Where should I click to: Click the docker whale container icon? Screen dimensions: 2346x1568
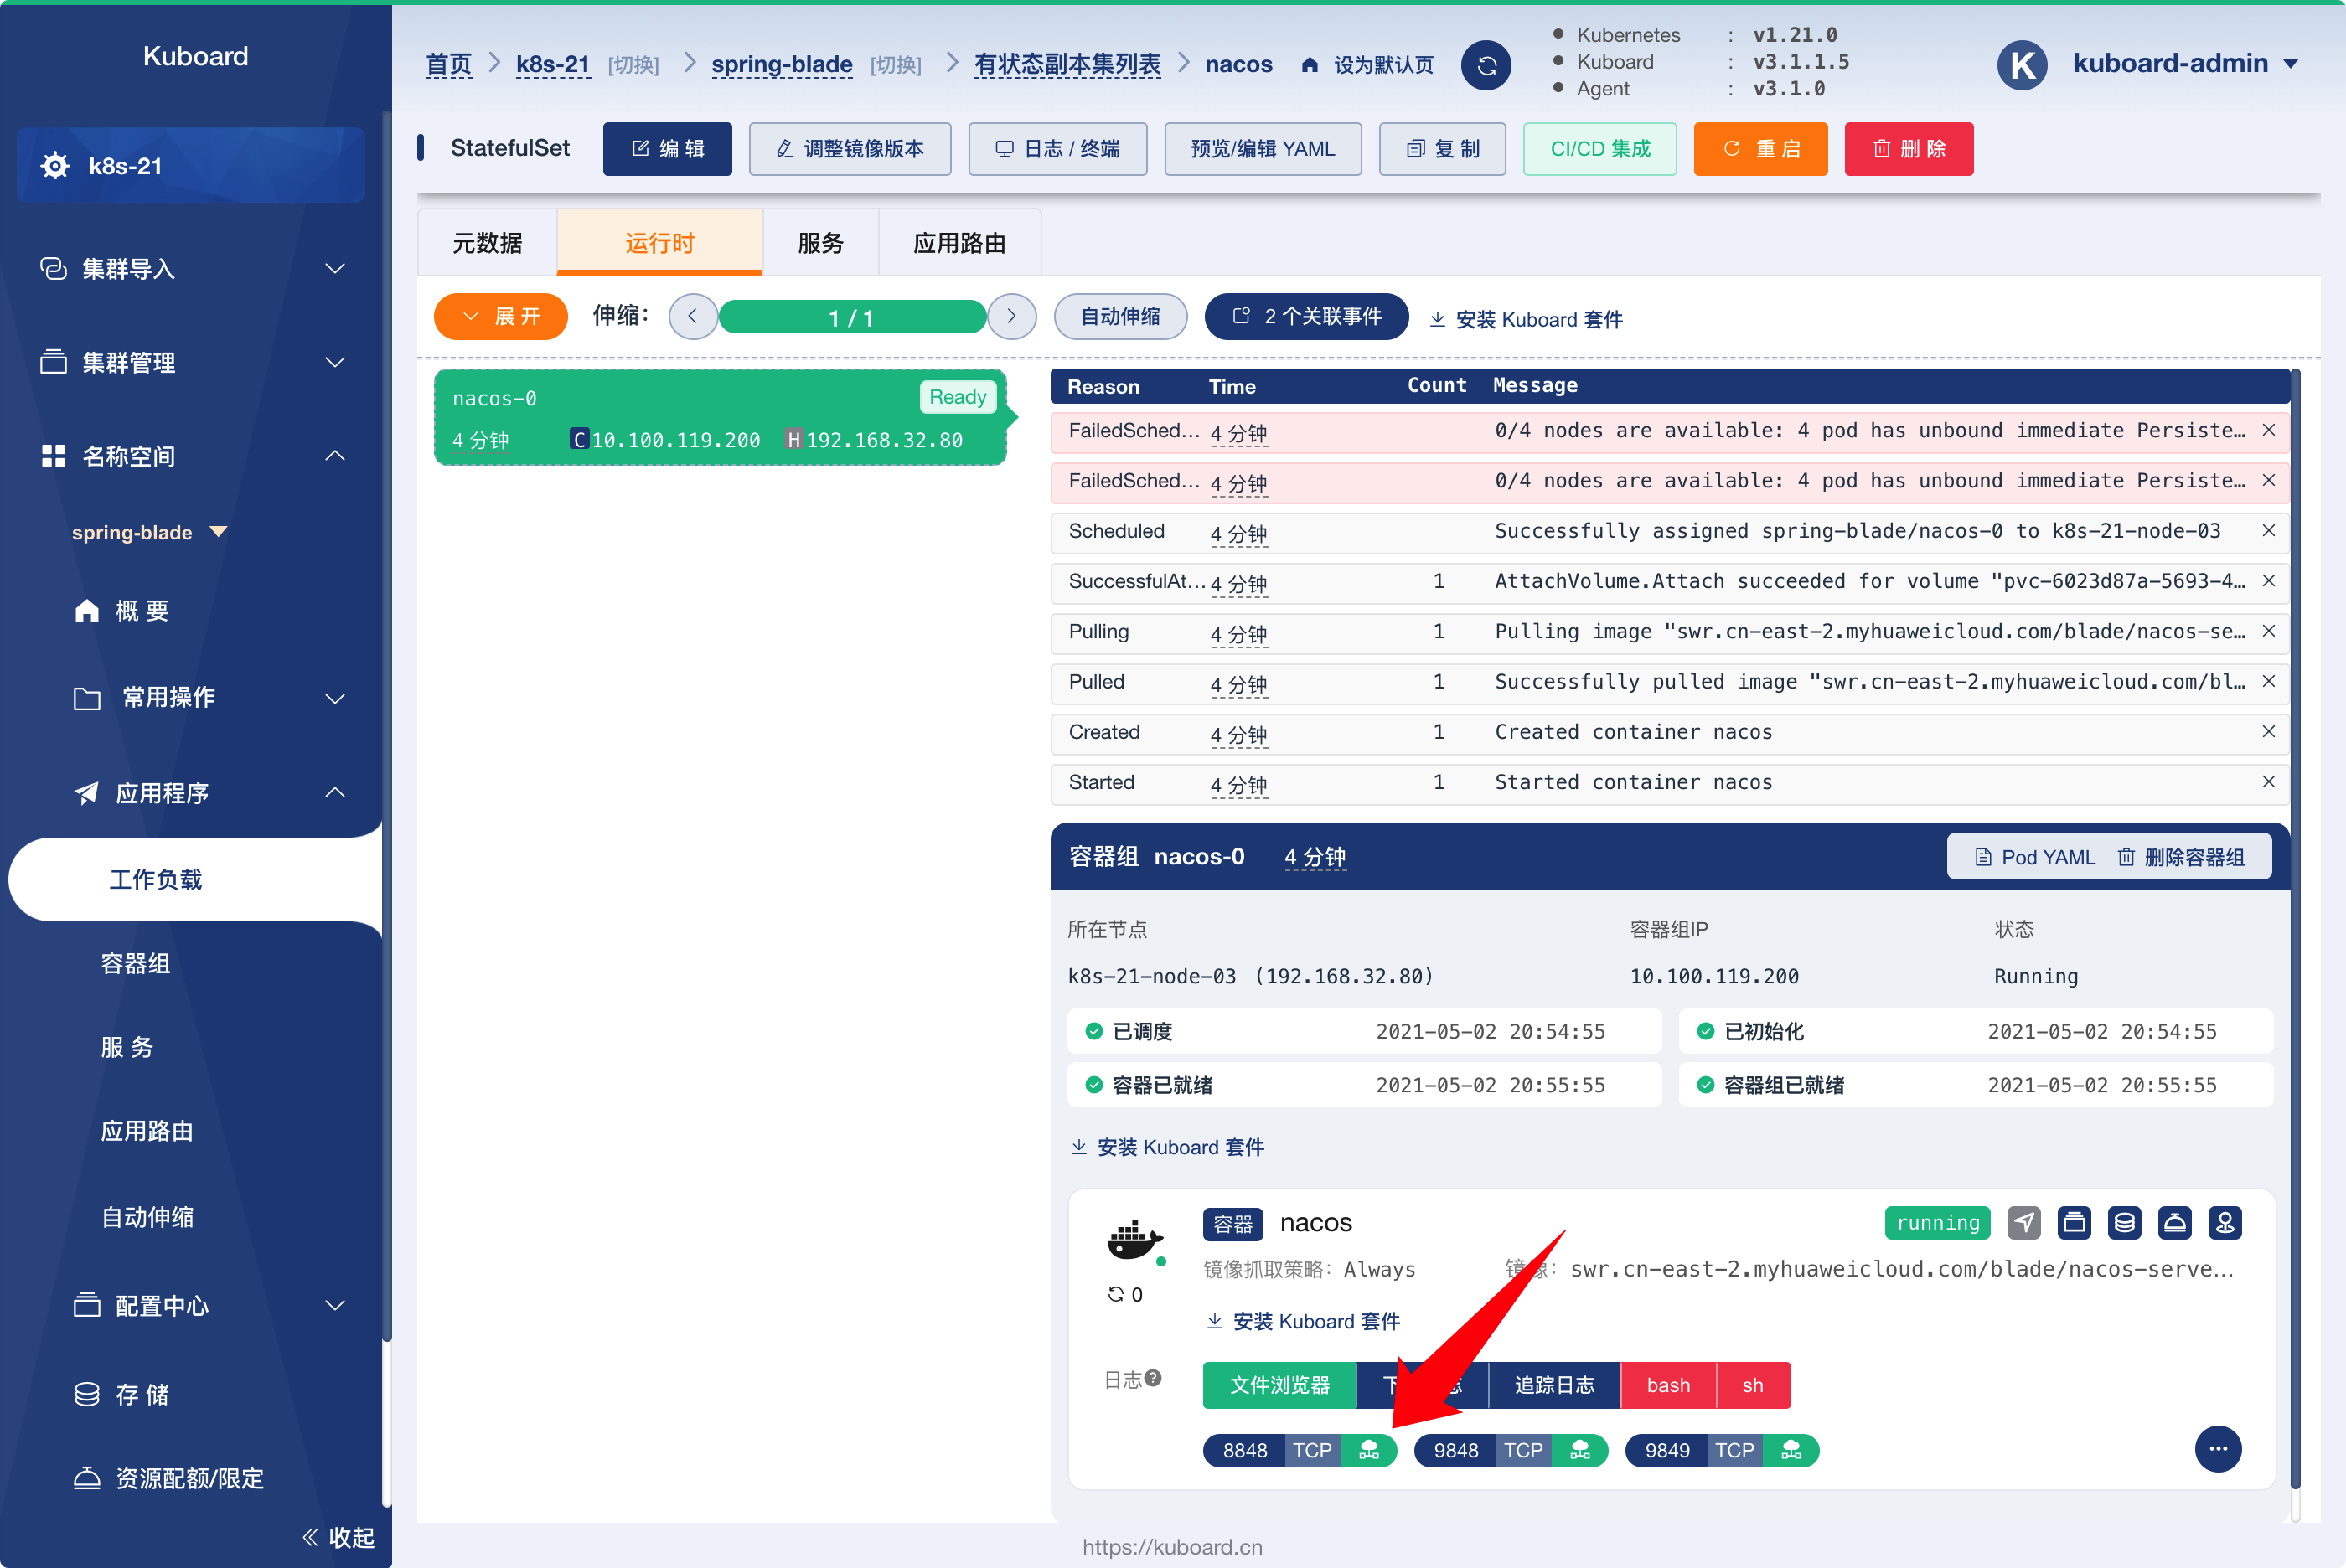(x=1135, y=1241)
